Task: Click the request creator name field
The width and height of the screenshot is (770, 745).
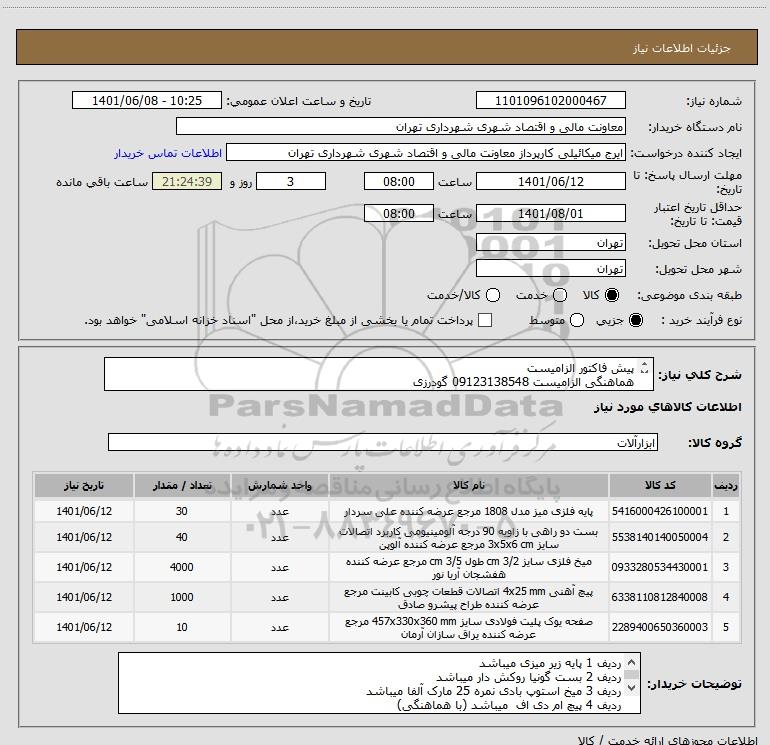Action: pos(426,152)
